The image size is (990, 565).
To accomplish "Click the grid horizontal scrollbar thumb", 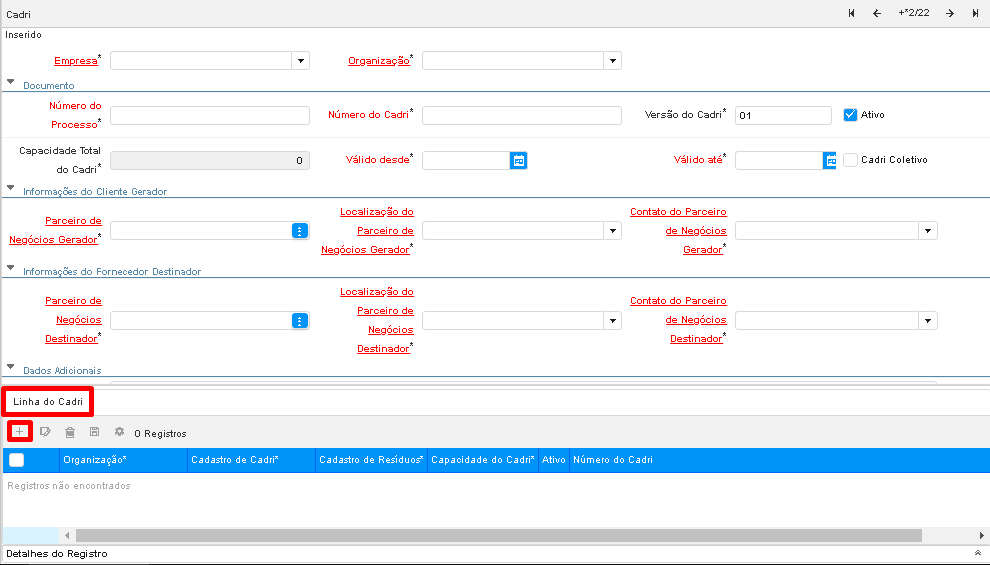I will (499, 535).
